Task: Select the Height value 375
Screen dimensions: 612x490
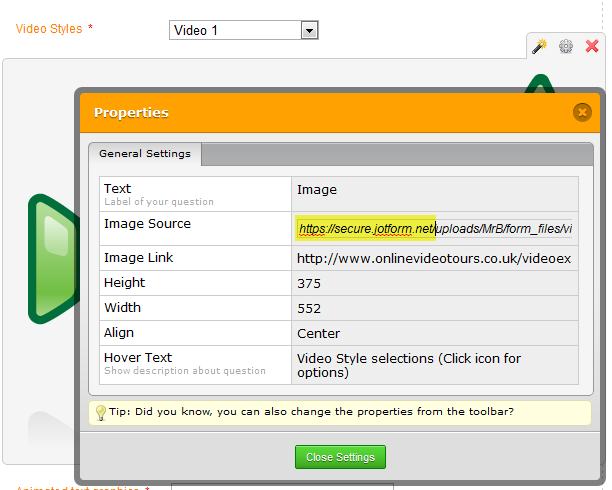Action: pyautogui.click(x=309, y=283)
